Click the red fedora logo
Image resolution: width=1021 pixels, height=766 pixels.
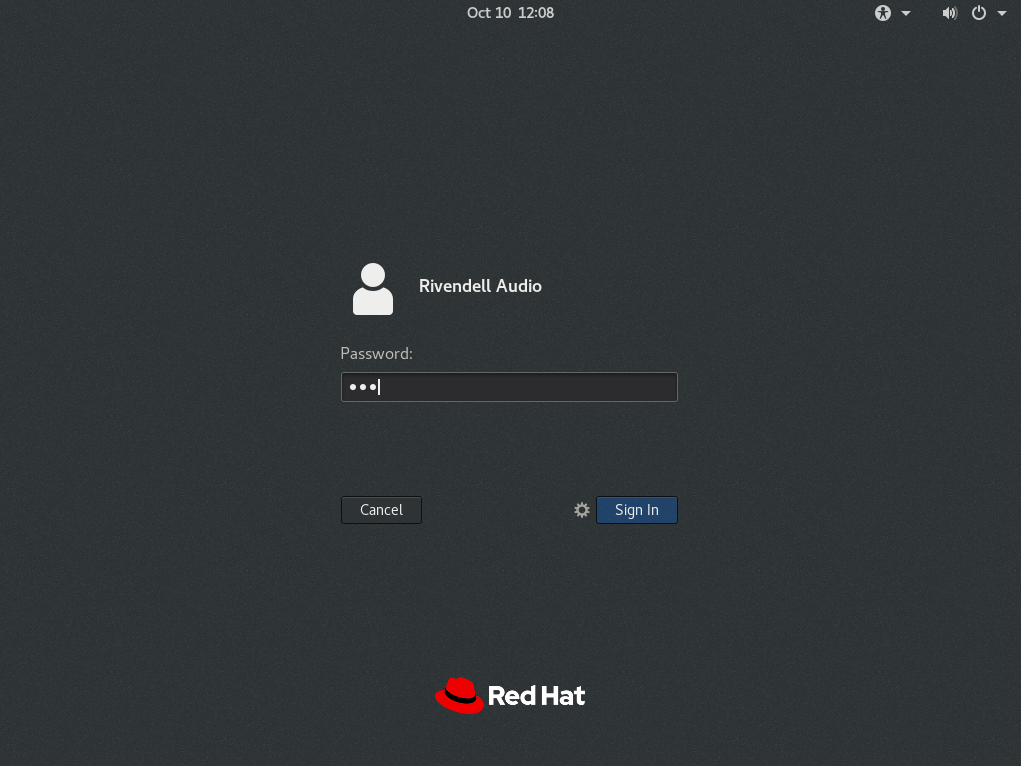tap(459, 696)
